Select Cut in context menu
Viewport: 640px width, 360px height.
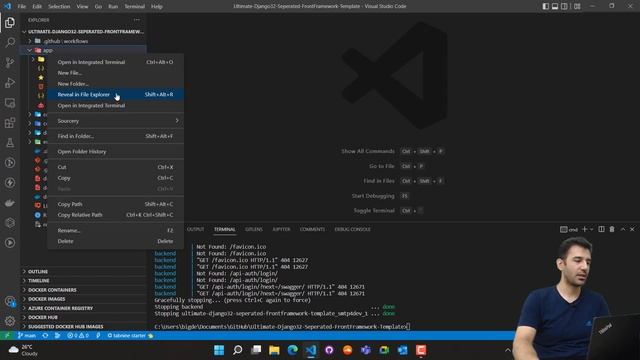116,167
